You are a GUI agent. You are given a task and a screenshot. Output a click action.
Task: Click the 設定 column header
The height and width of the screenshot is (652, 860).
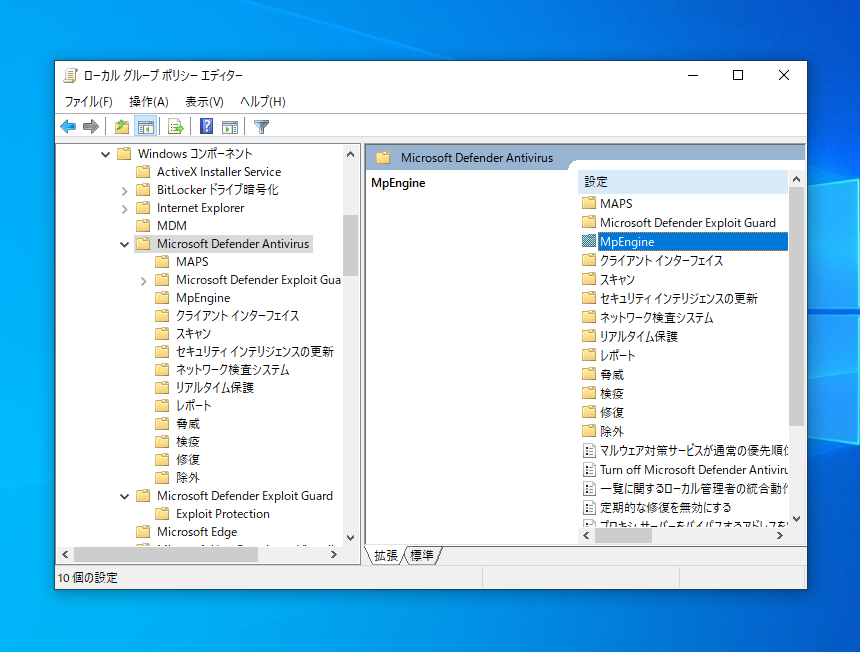click(x=680, y=182)
